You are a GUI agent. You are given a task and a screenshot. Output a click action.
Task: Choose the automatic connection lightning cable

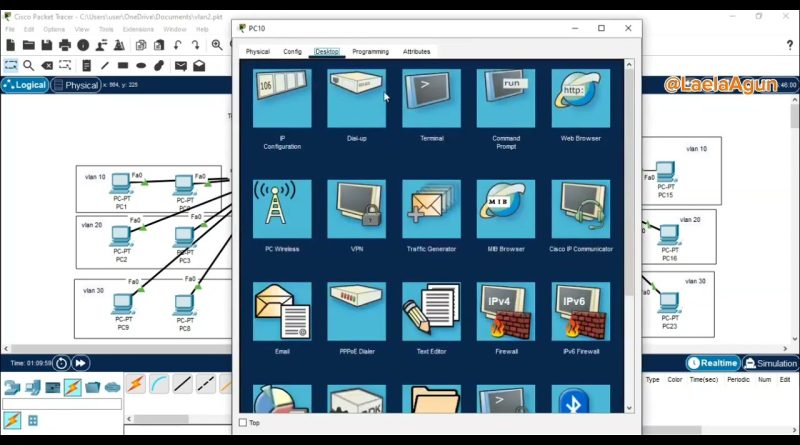click(x=136, y=384)
